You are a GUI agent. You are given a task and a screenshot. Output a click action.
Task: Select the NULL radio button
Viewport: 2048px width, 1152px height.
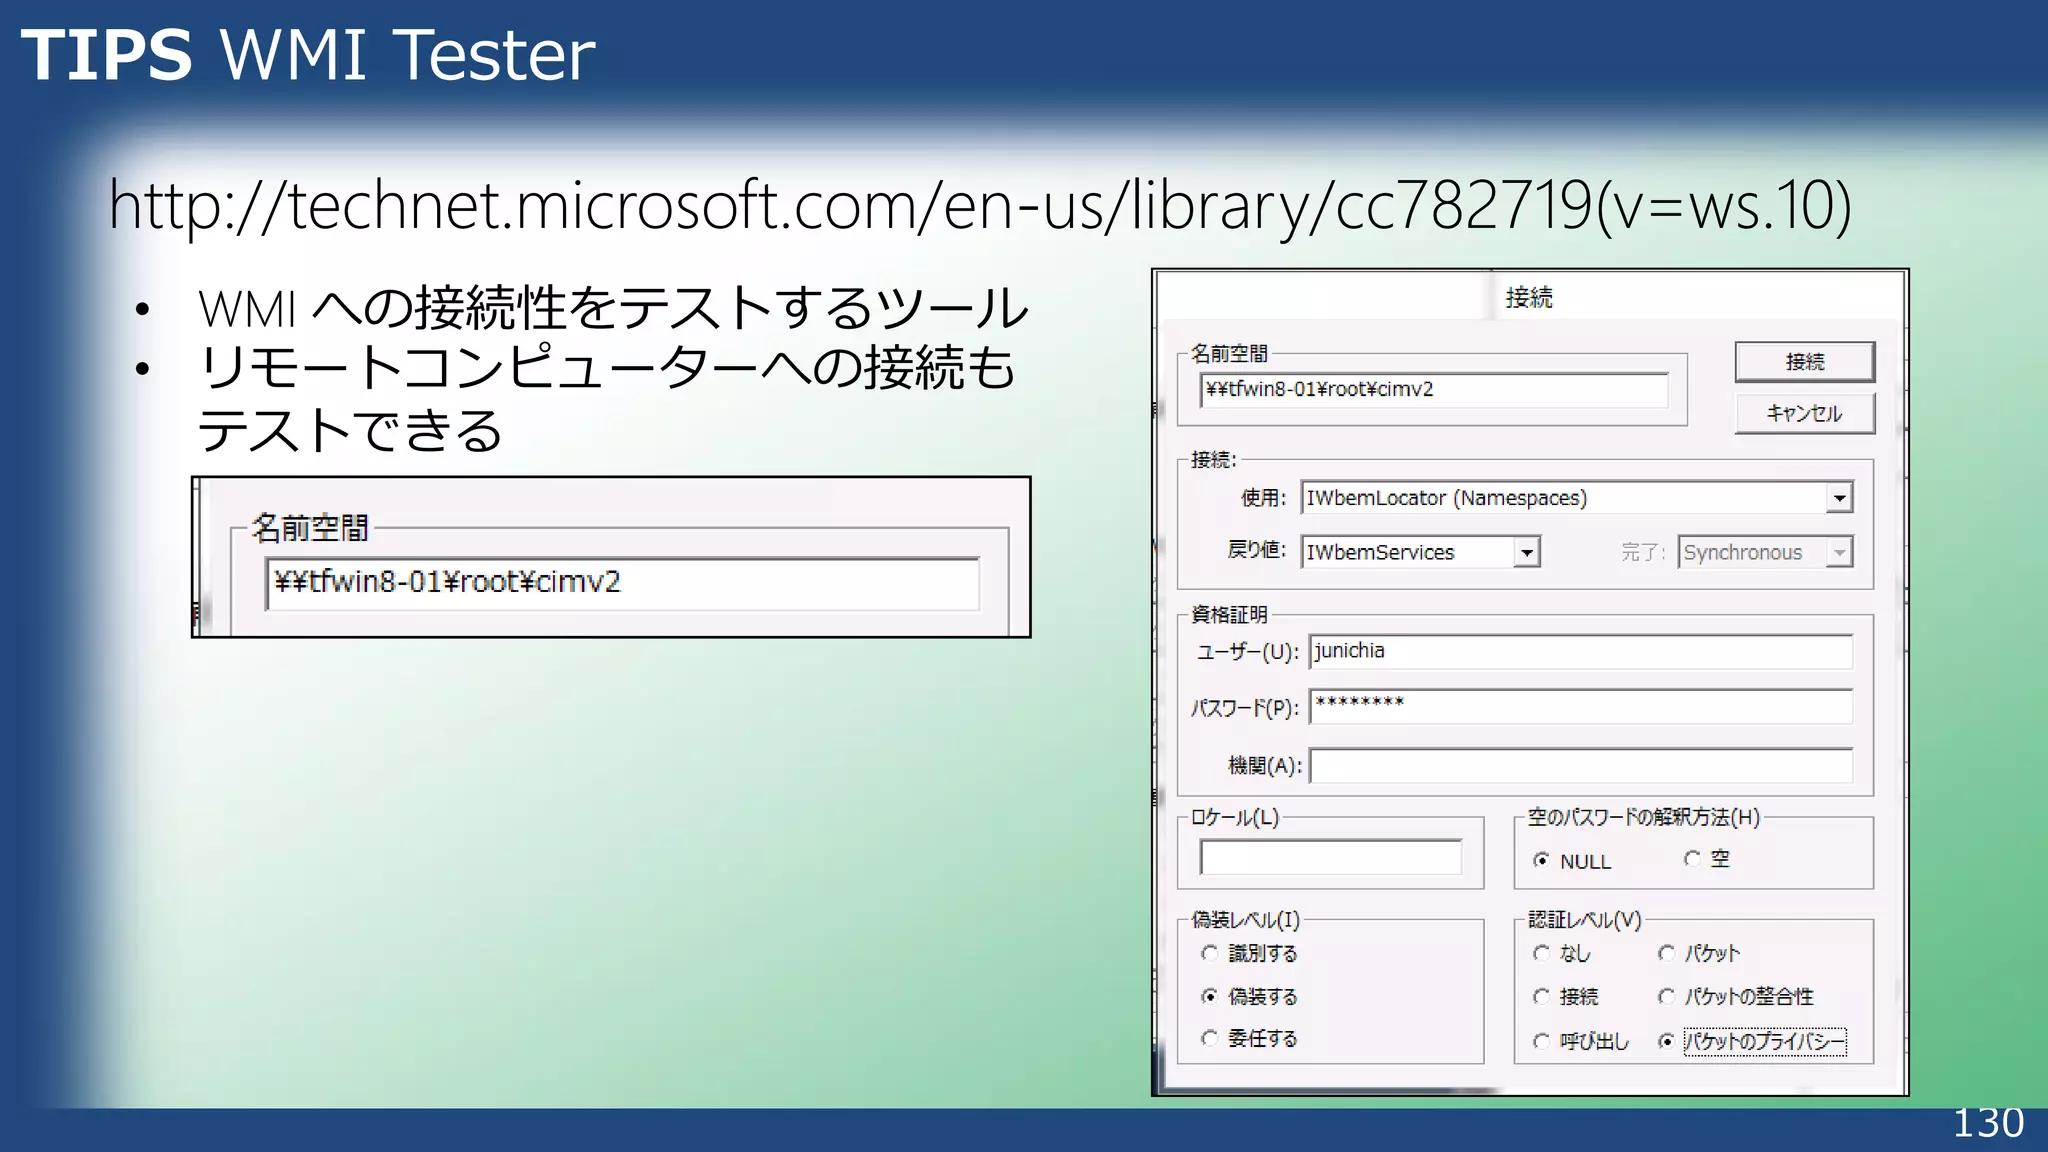click(1542, 860)
